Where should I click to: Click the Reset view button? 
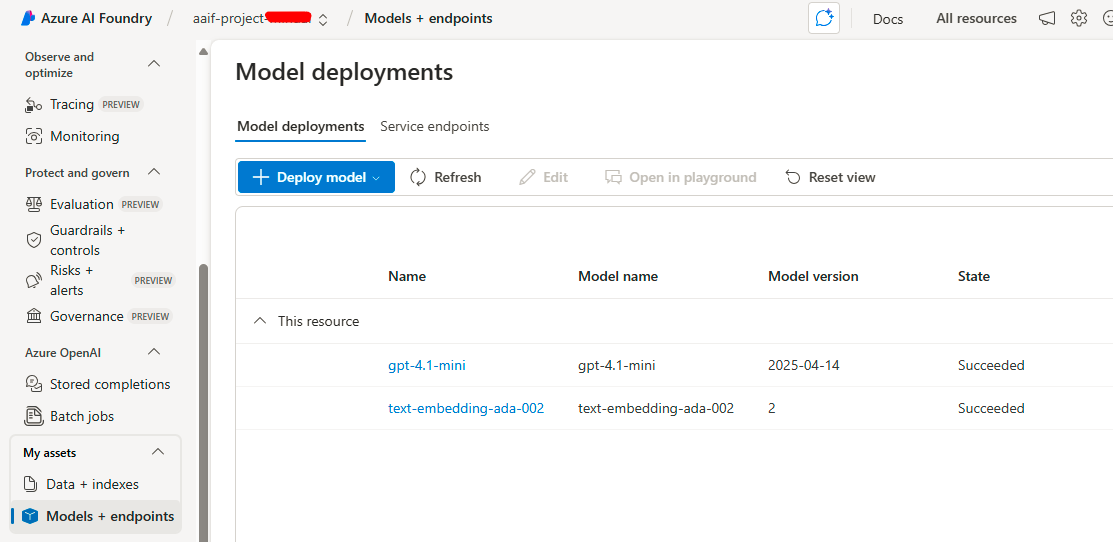point(830,177)
